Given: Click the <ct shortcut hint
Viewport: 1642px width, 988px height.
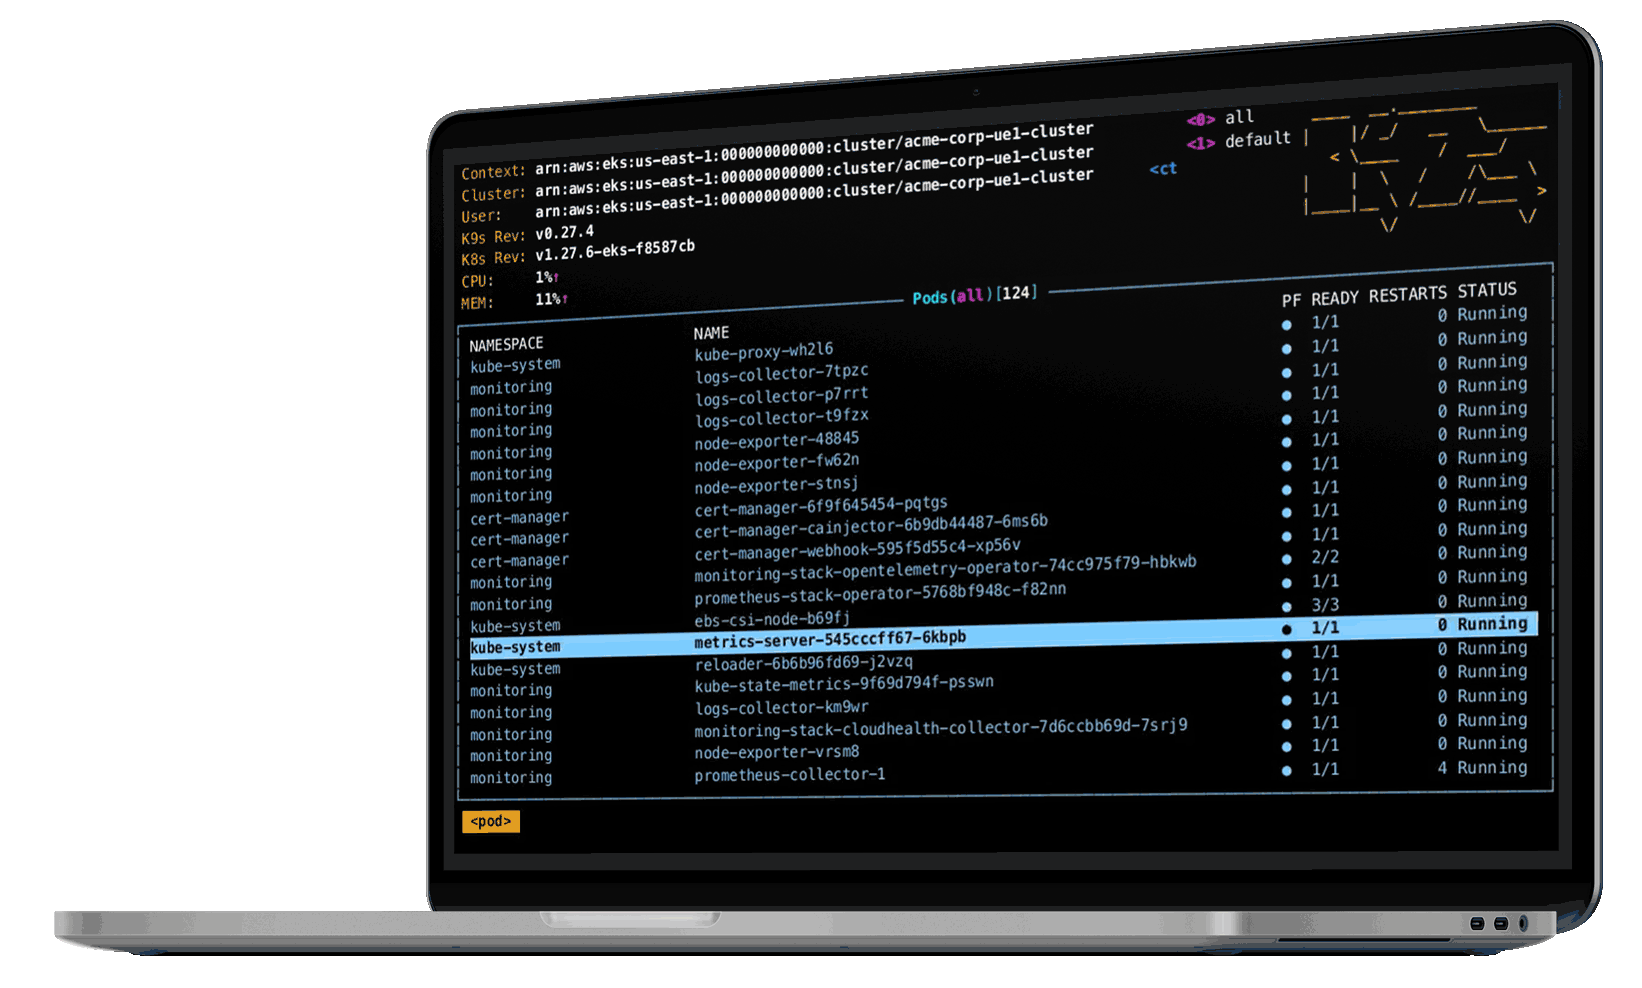Looking at the screenshot, I should 1163,169.
